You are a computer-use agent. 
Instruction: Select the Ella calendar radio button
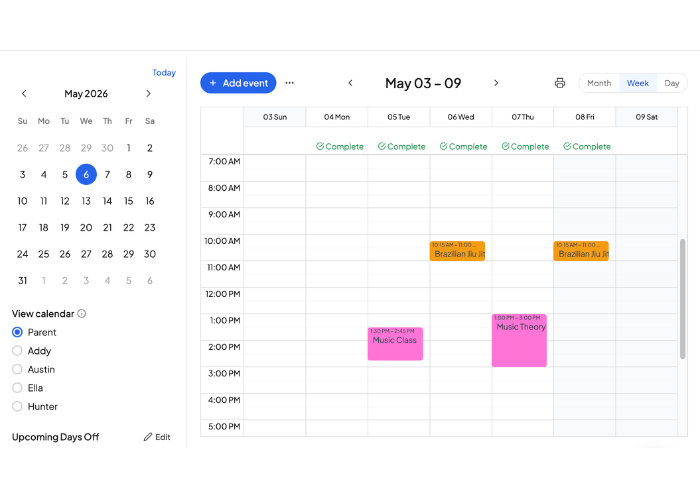[17, 388]
